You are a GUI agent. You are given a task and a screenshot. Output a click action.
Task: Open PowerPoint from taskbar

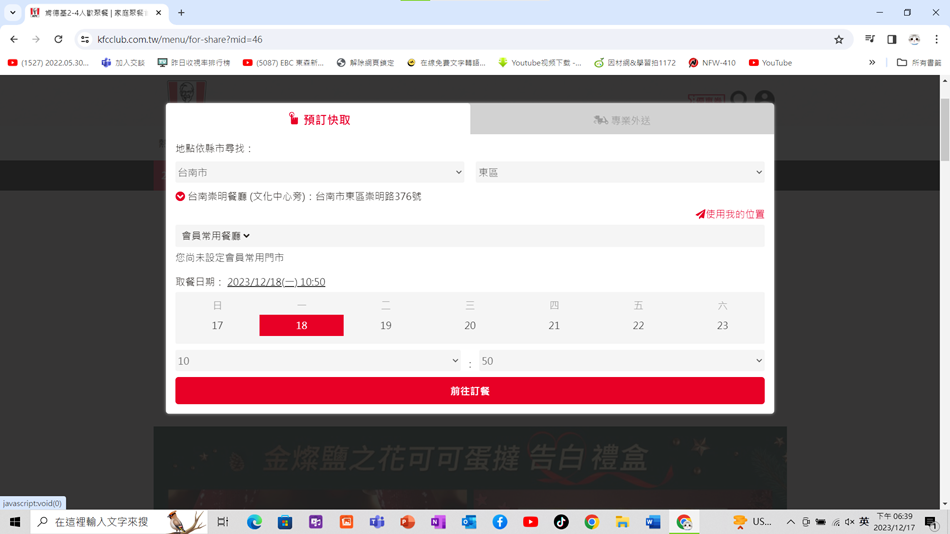[408, 522]
